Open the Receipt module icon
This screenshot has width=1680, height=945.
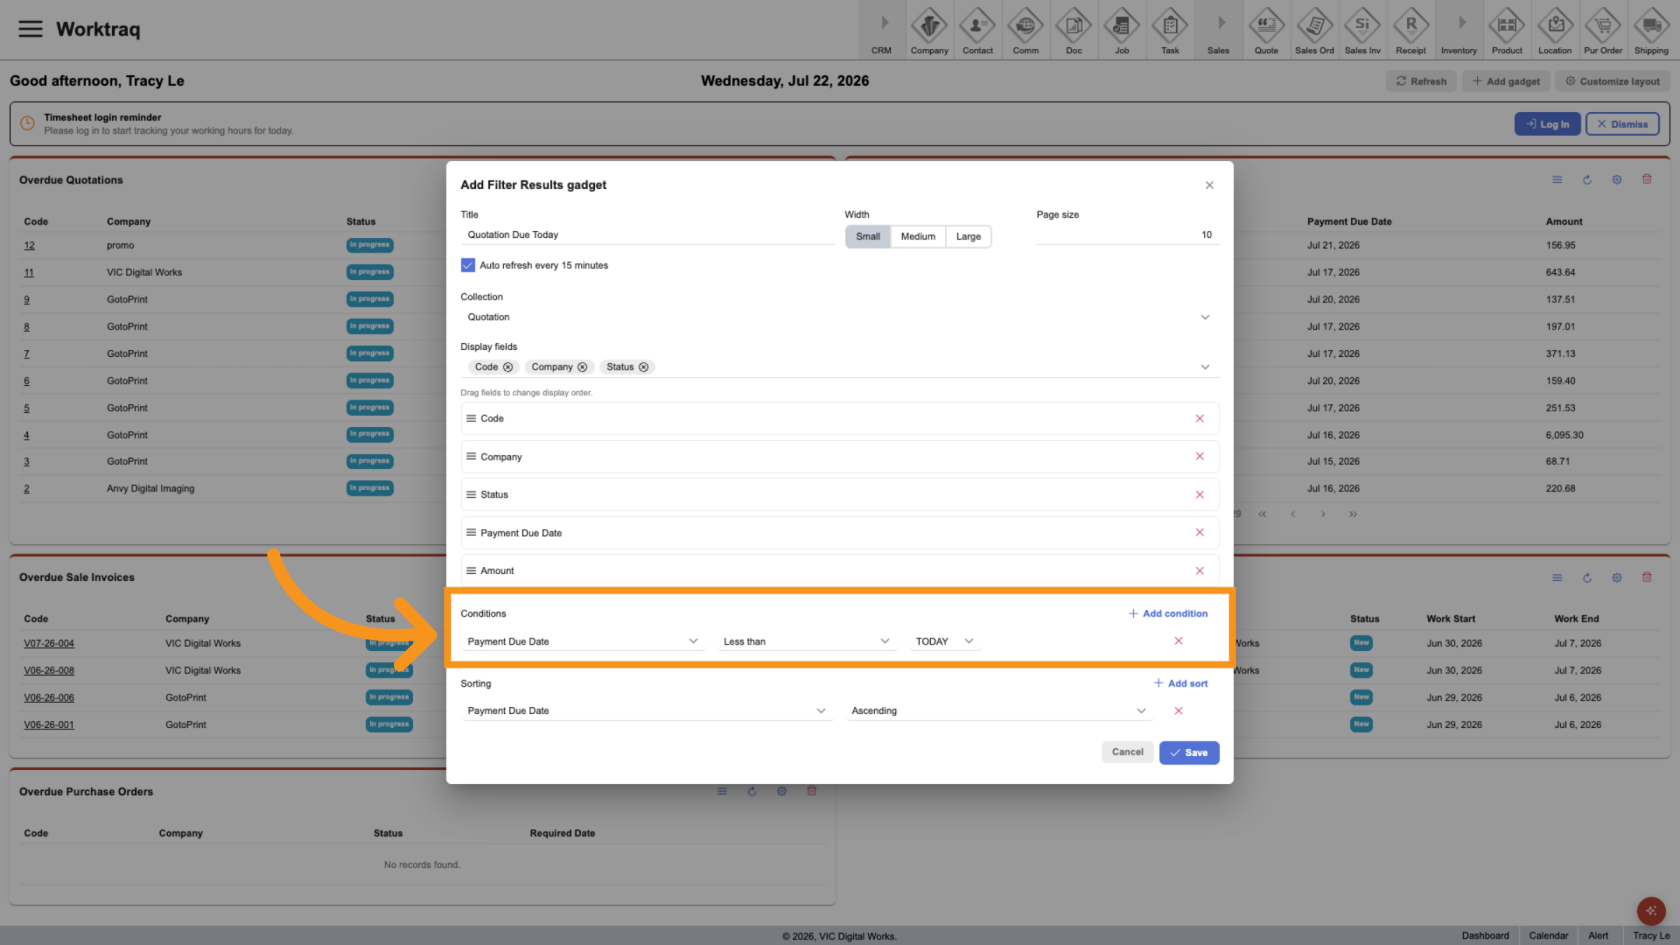pos(1410,30)
